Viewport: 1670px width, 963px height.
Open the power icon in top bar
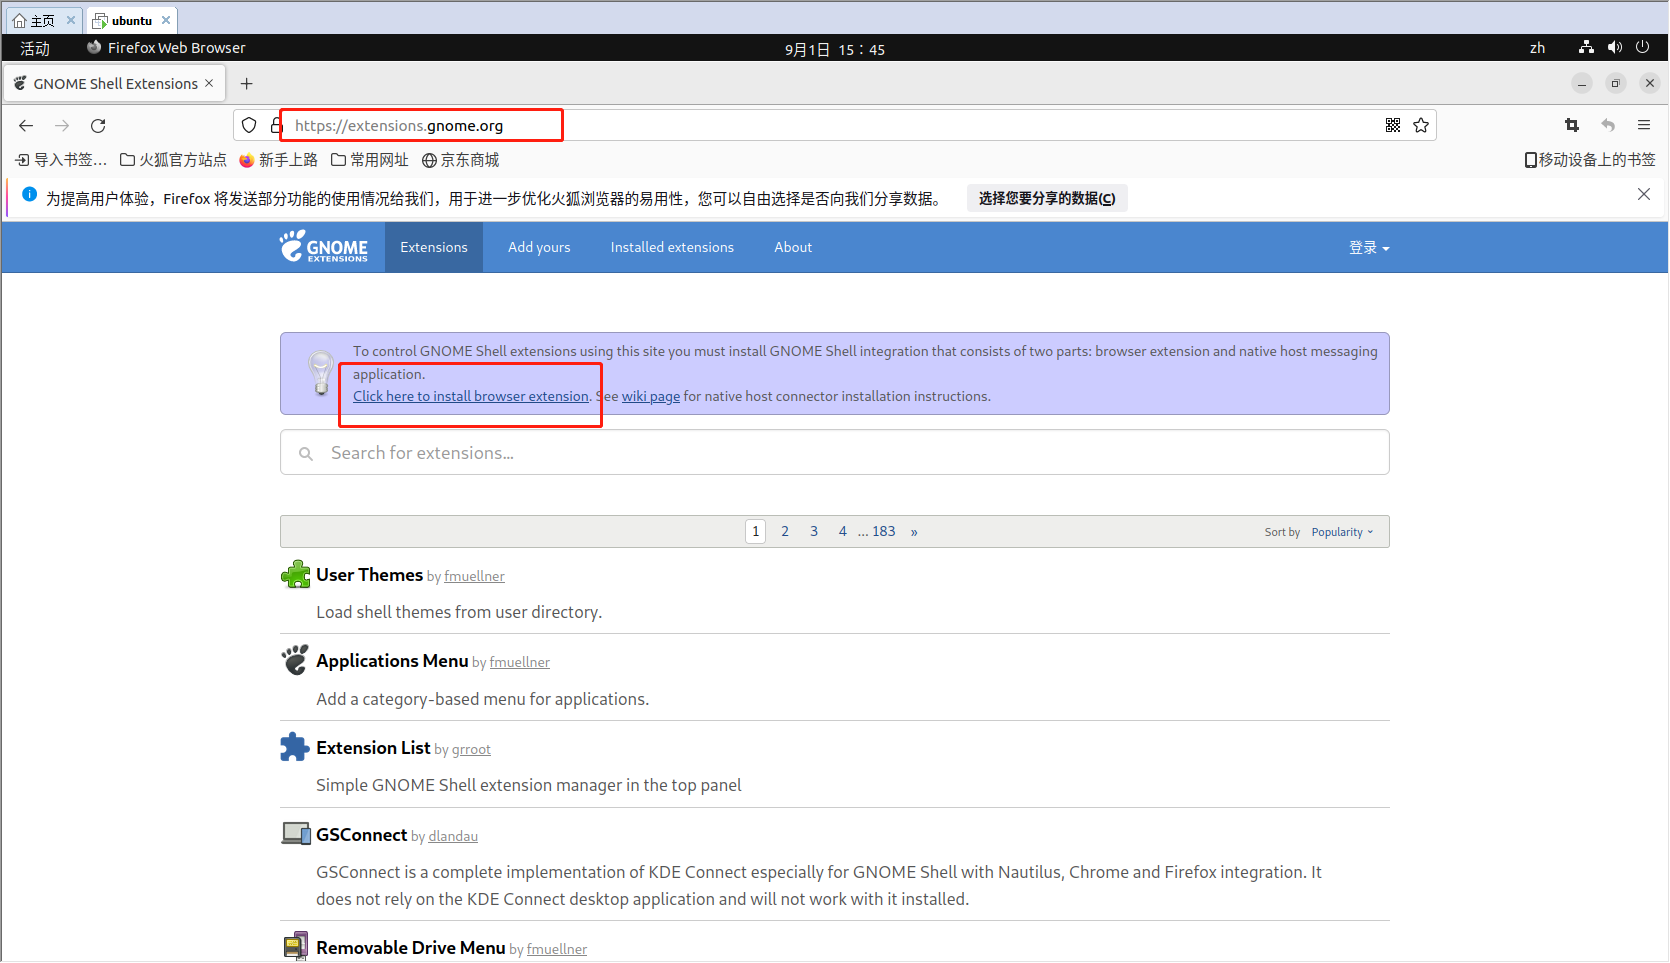1642,47
